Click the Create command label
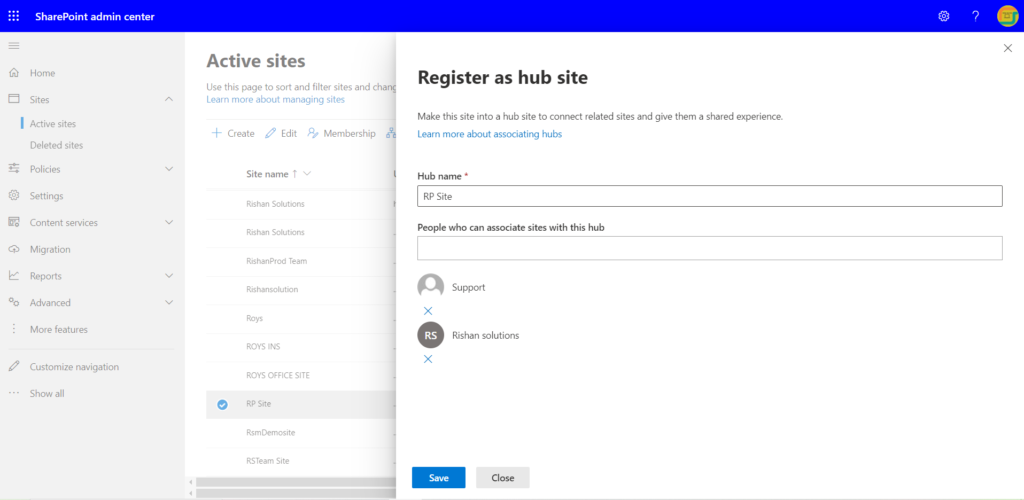 (241, 133)
